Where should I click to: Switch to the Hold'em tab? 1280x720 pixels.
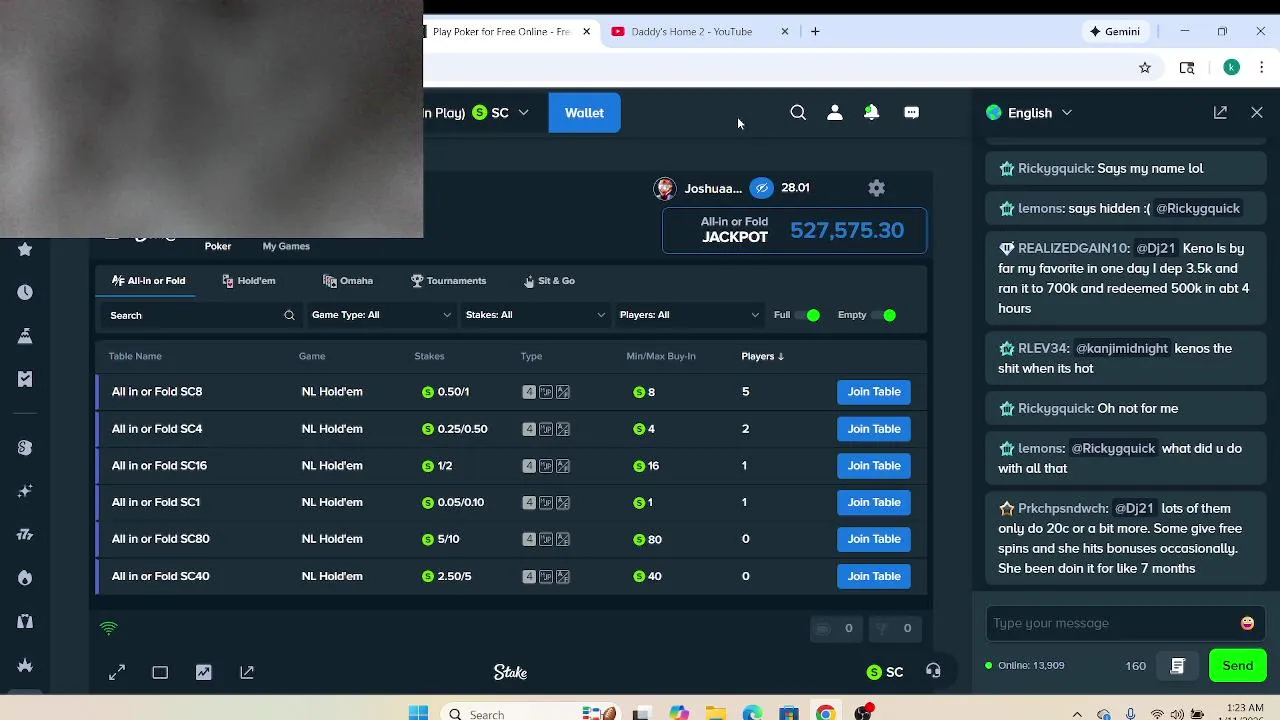pyautogui.click(x=249, y=281)
